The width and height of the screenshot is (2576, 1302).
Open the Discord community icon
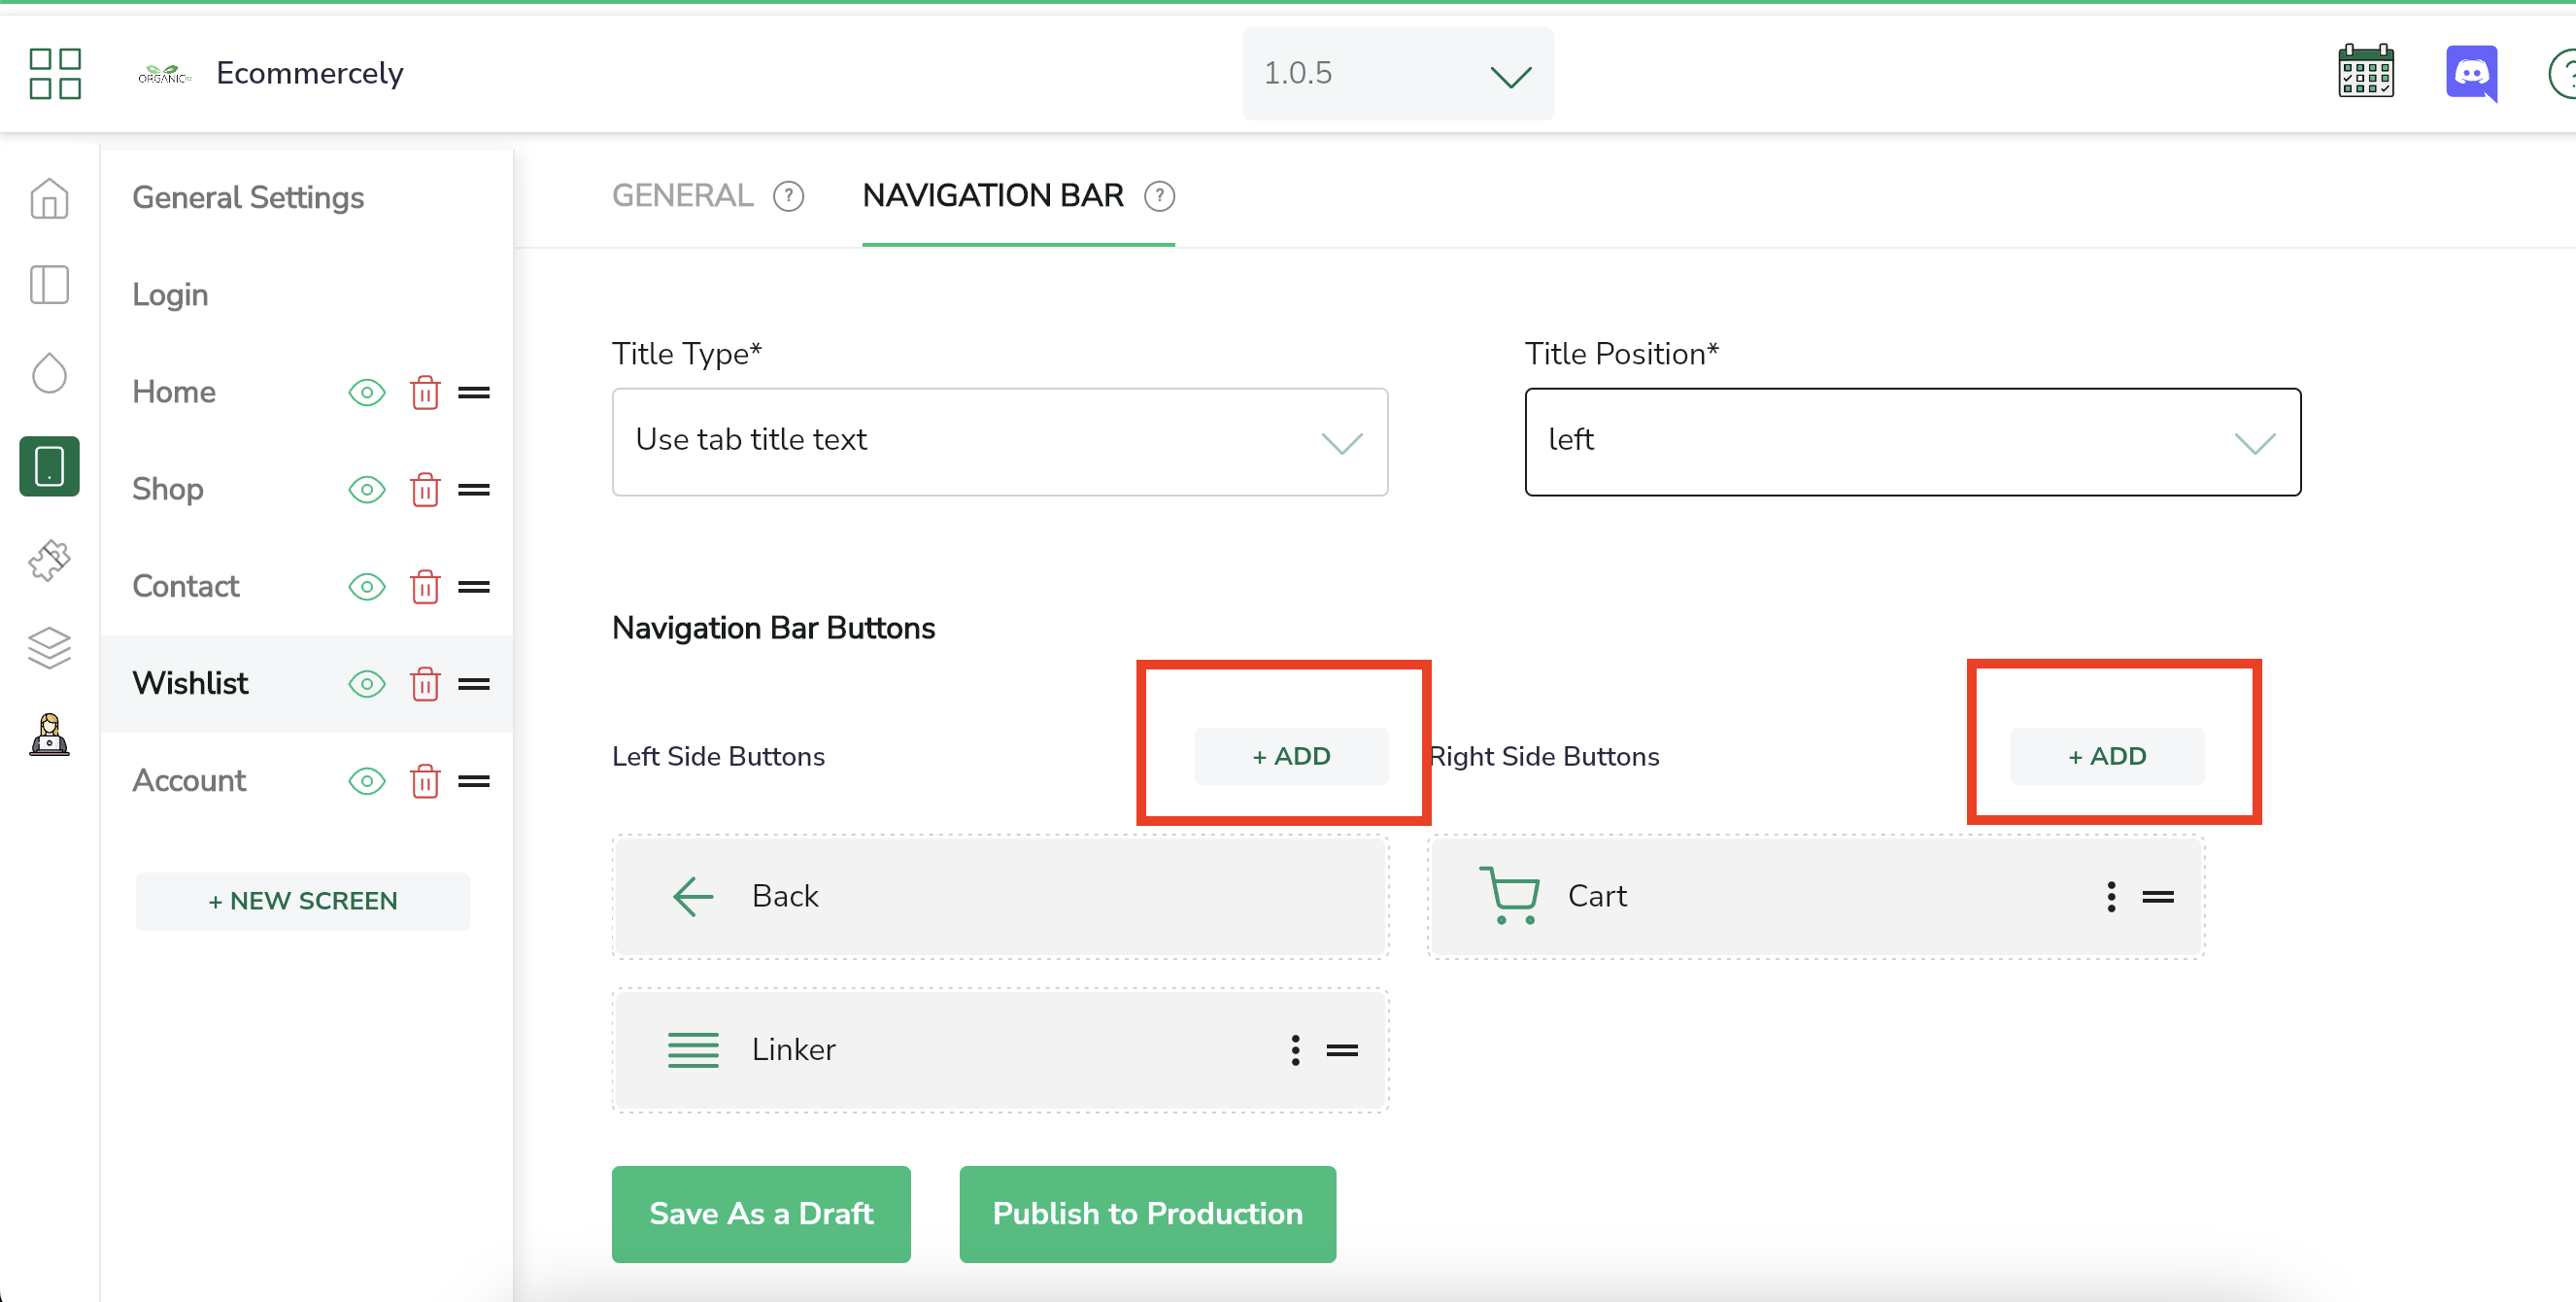tap(2471, 72)
